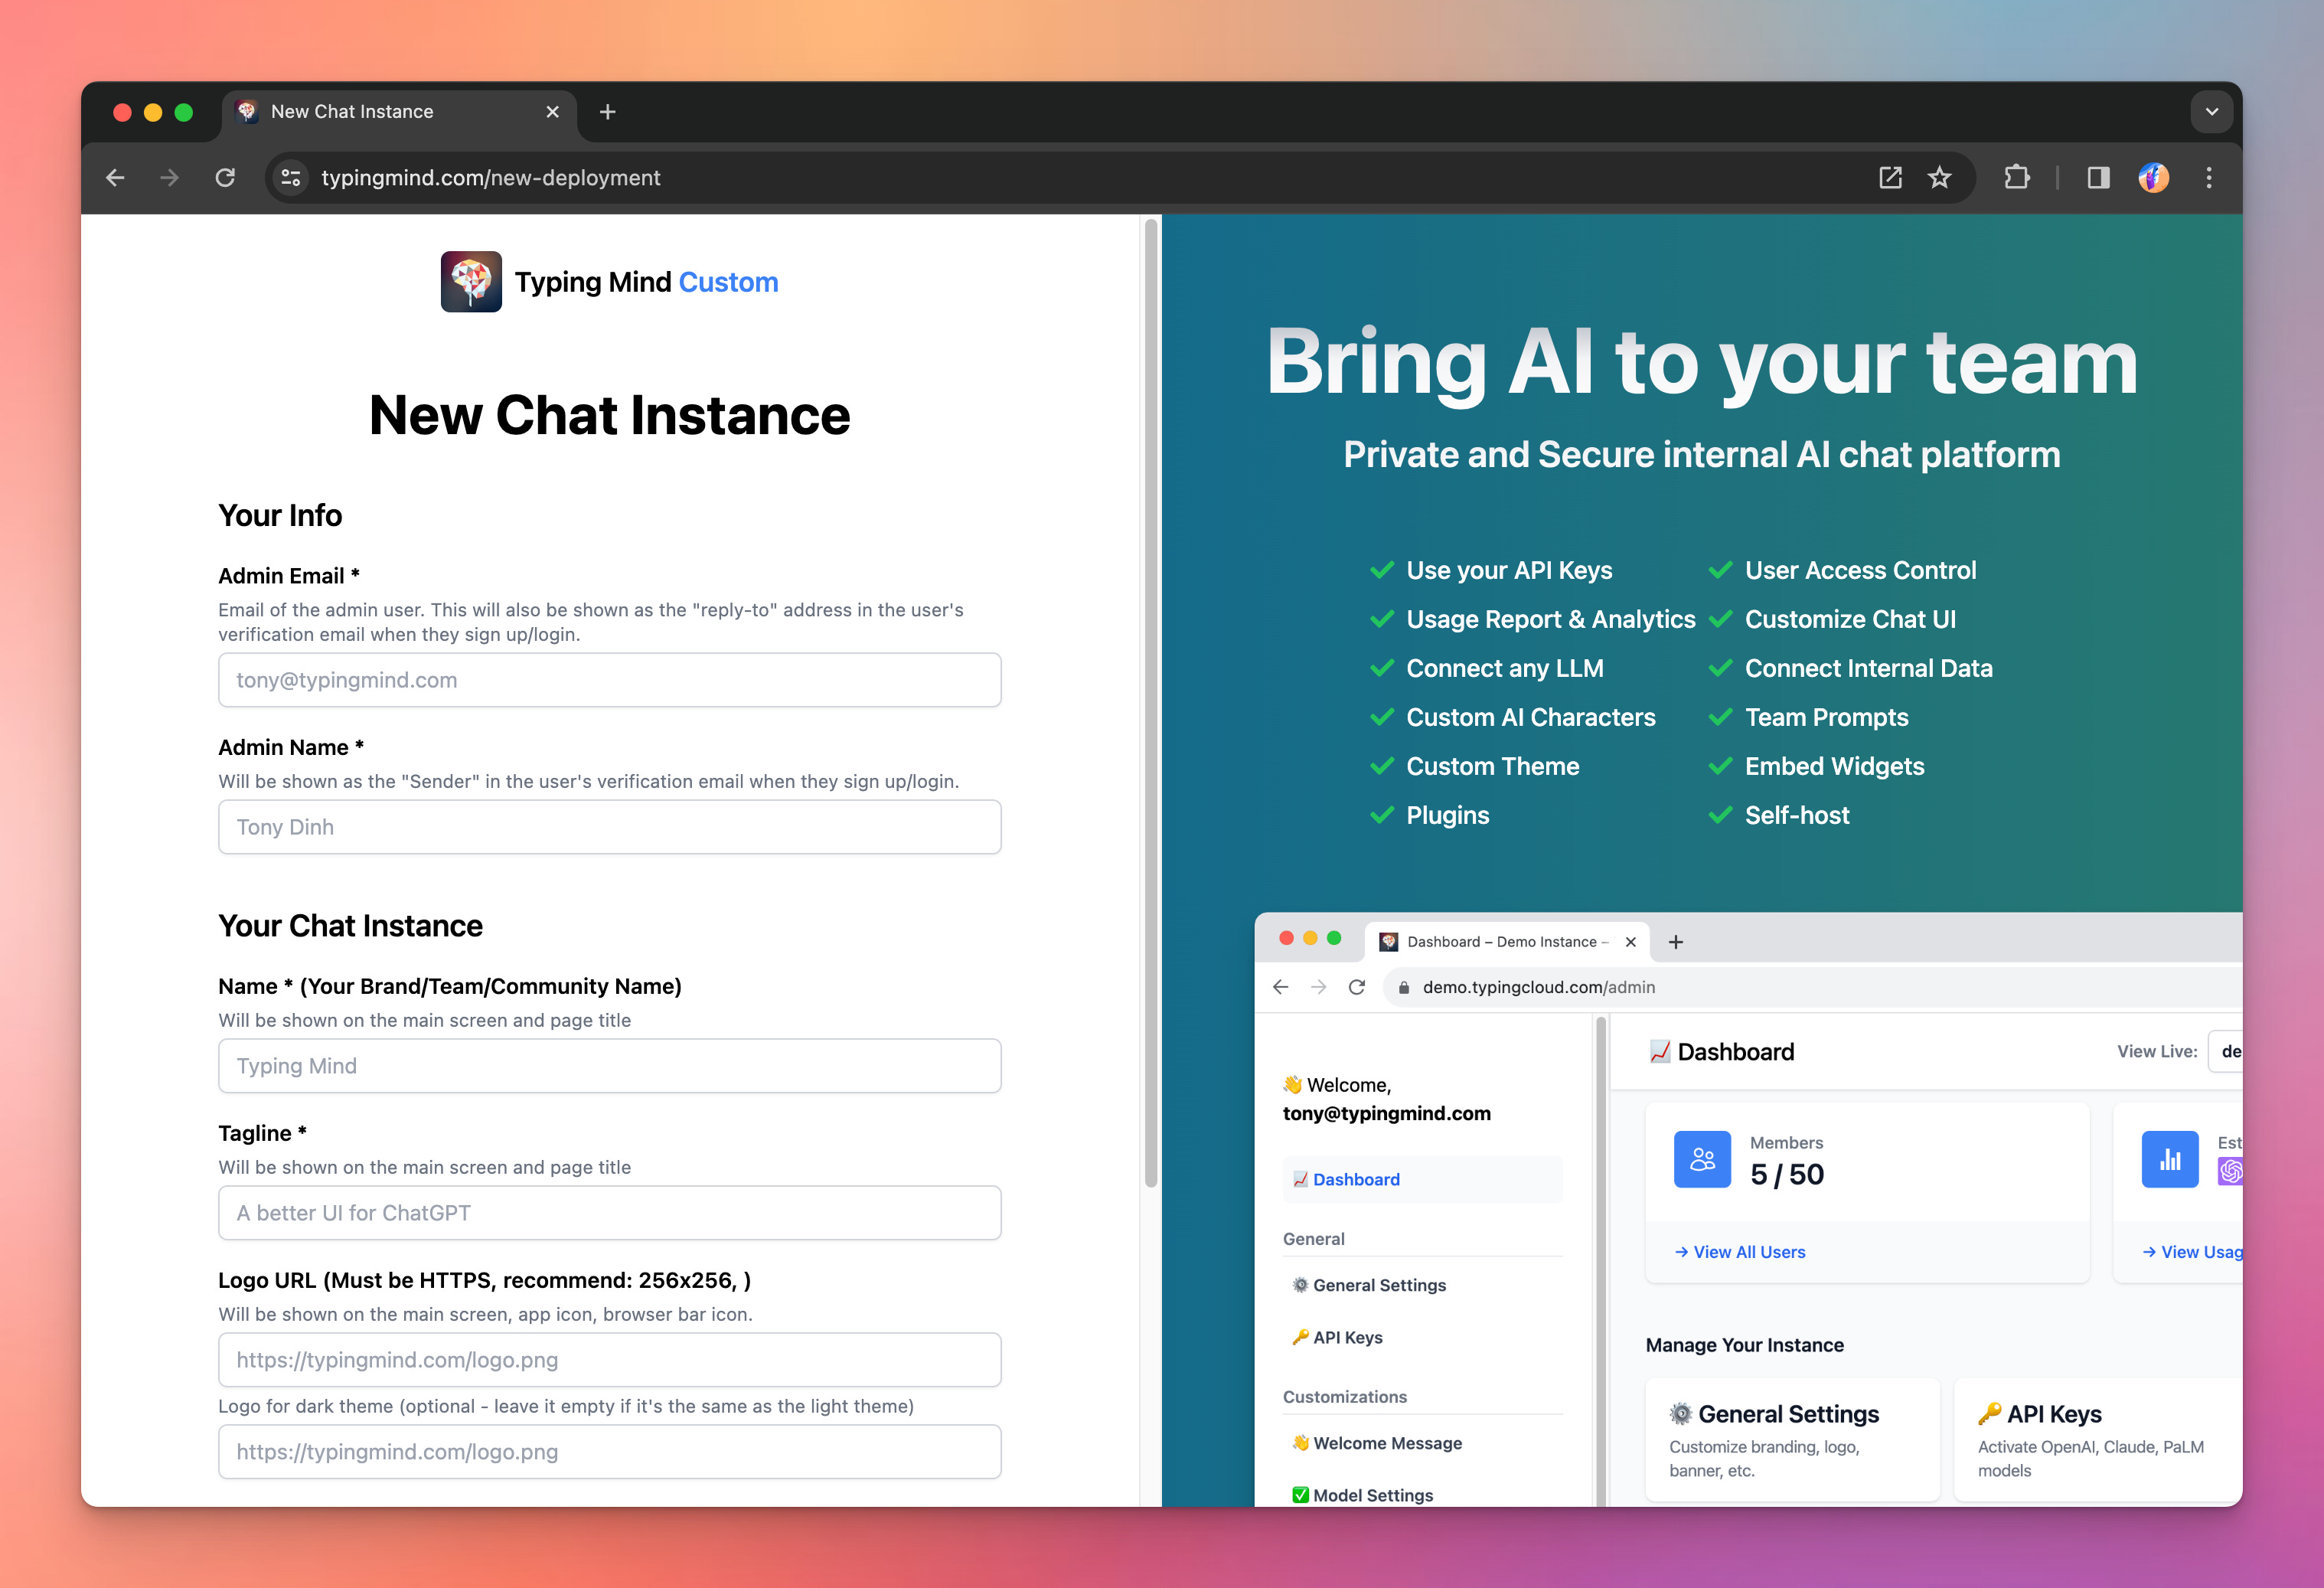
Task: Open the General Settings card
Action: pos(1793,1440)
